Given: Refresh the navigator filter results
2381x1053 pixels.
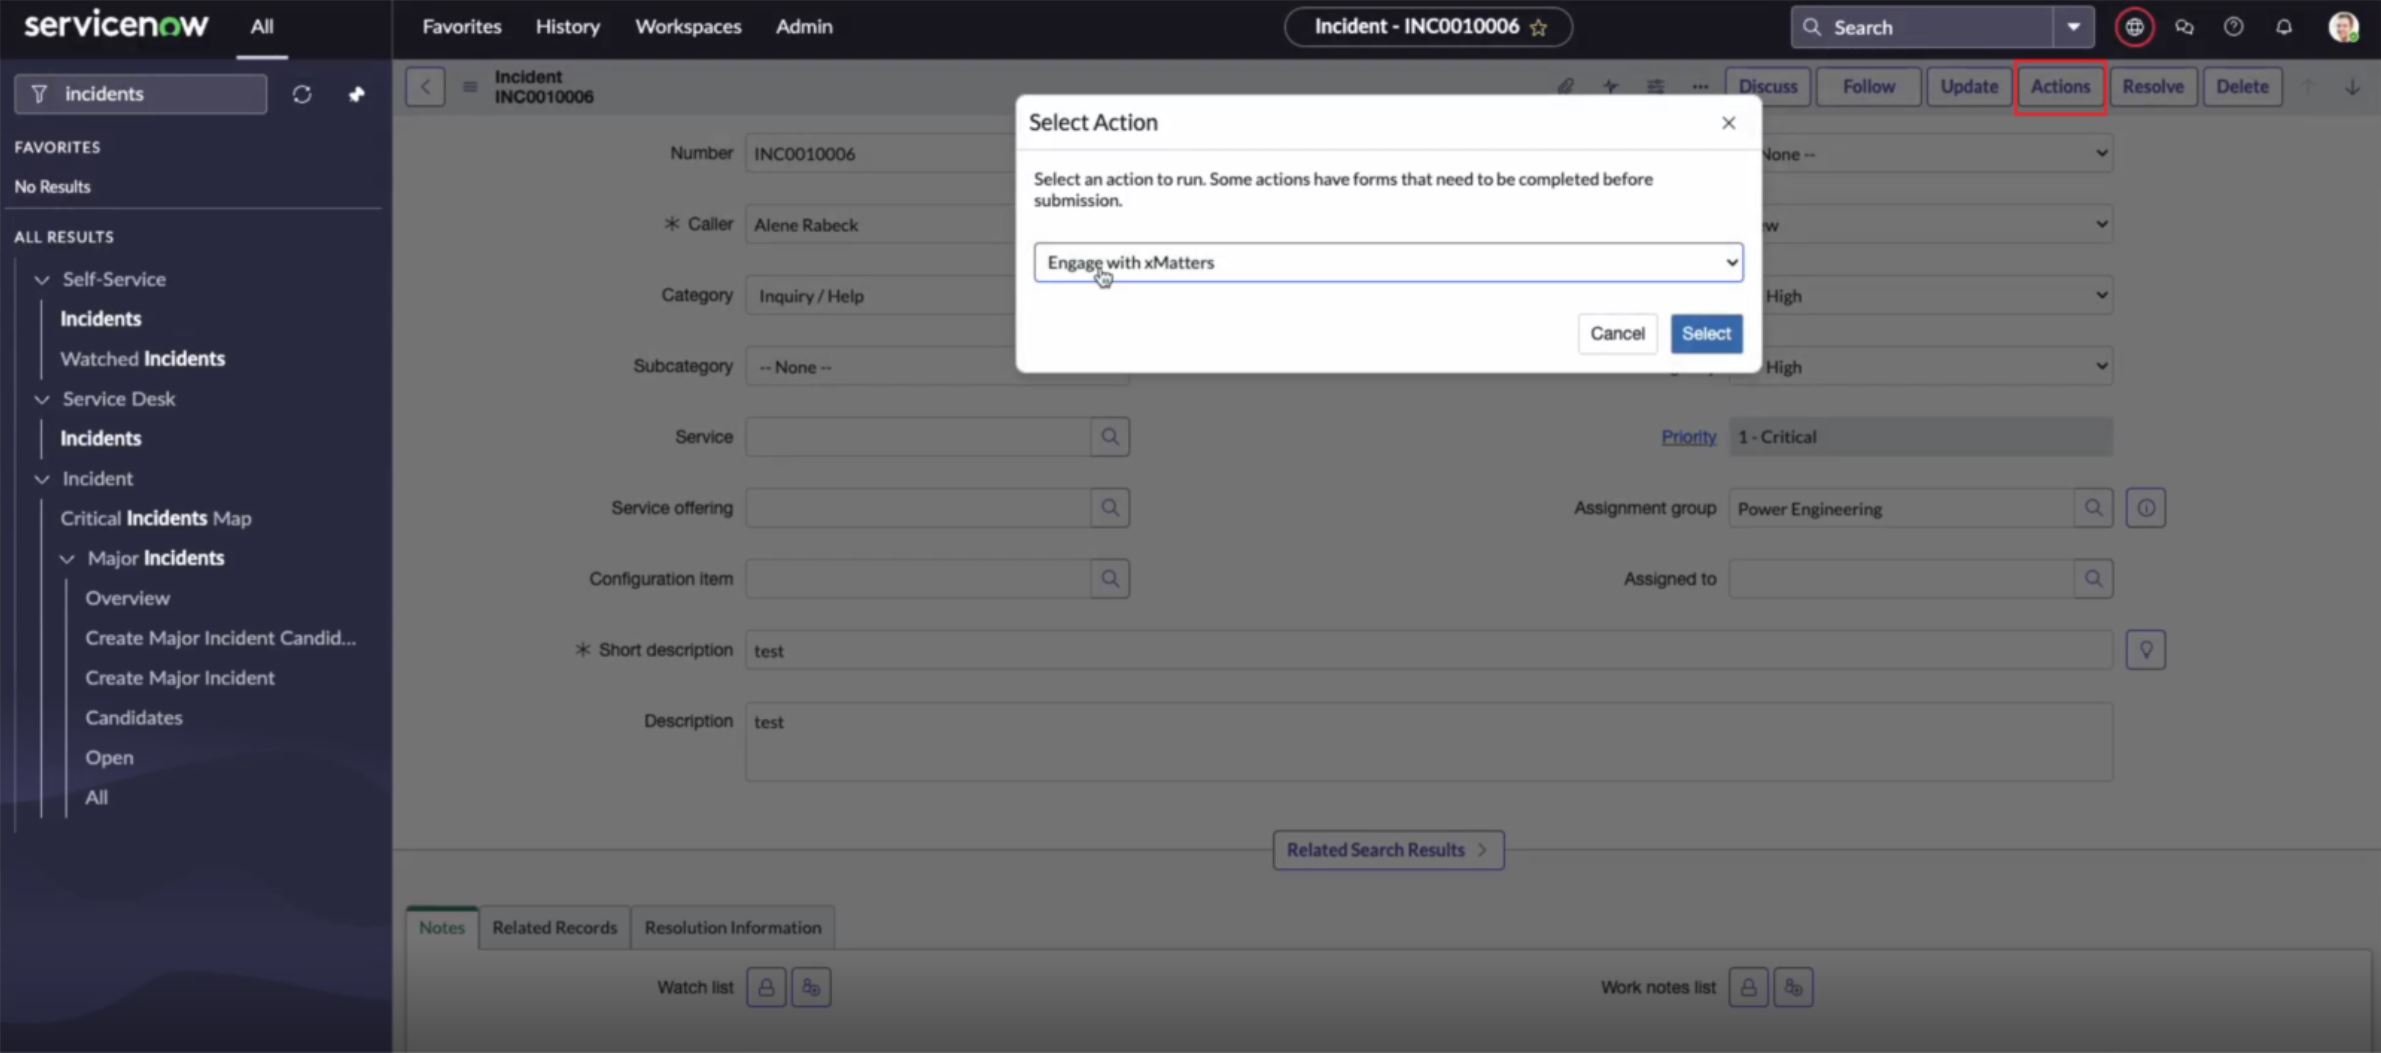Looking at the screenshot, I should [302, 94].
